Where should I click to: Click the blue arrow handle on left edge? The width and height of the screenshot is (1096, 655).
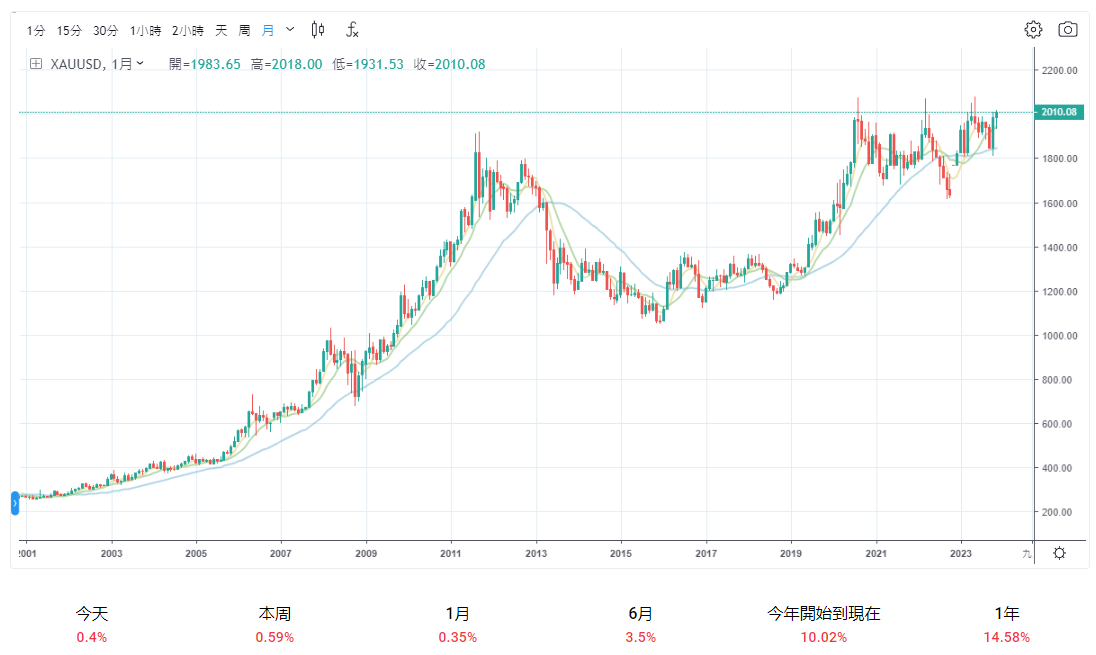point(15,503)
